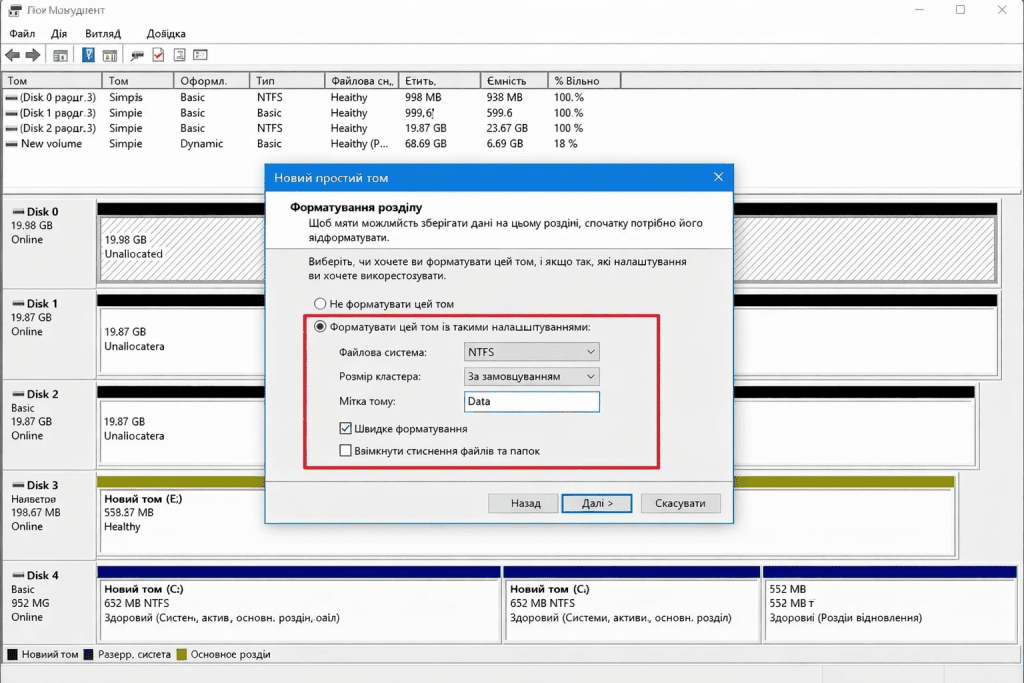The image size is (1024, 683).
Task: Open the 'Файлова система' NTFS dropdown
Action: 532,352
